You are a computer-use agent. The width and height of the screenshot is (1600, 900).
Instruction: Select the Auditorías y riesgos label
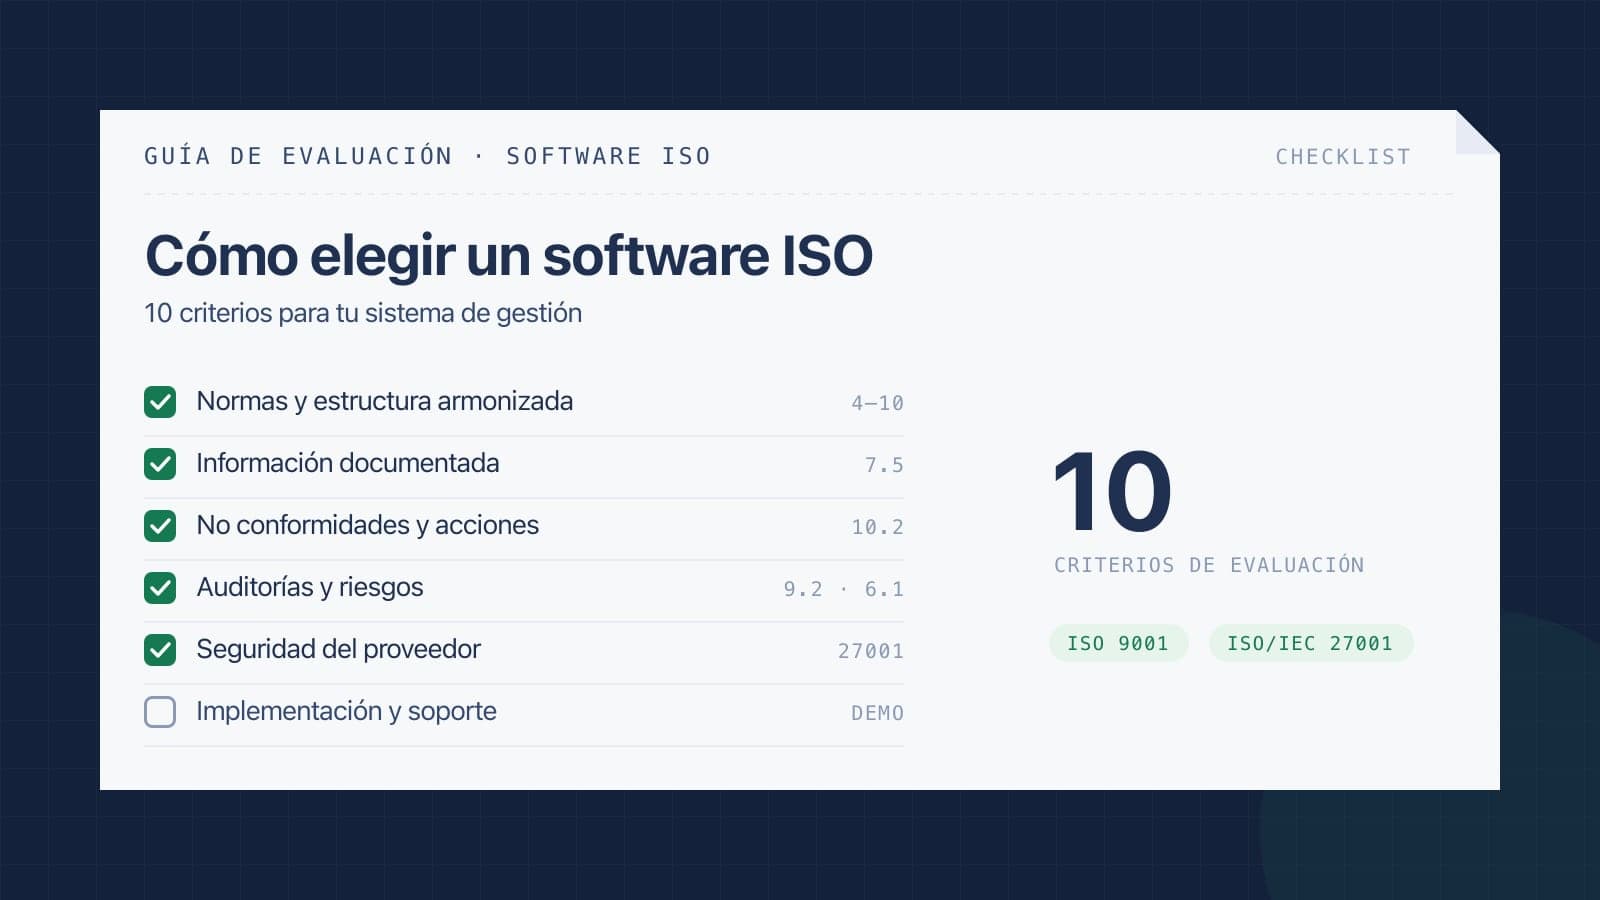pos(310,587)
